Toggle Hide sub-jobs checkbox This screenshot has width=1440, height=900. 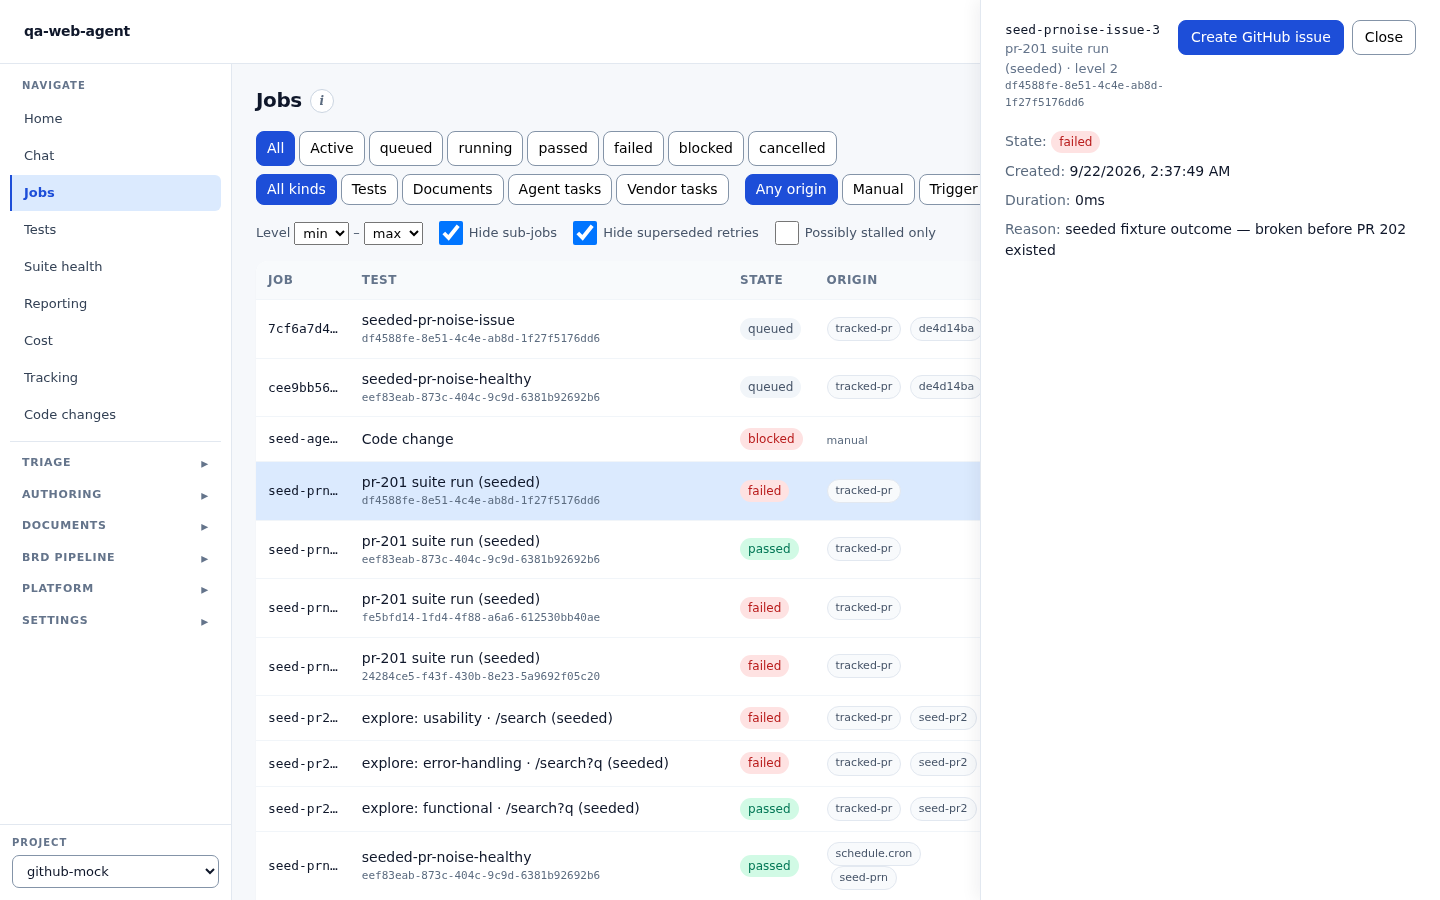tap(451, 233)
